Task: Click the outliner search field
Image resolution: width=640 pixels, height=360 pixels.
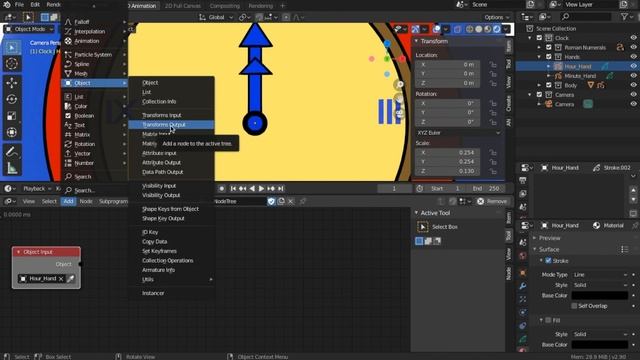Action: click(586, 17)
